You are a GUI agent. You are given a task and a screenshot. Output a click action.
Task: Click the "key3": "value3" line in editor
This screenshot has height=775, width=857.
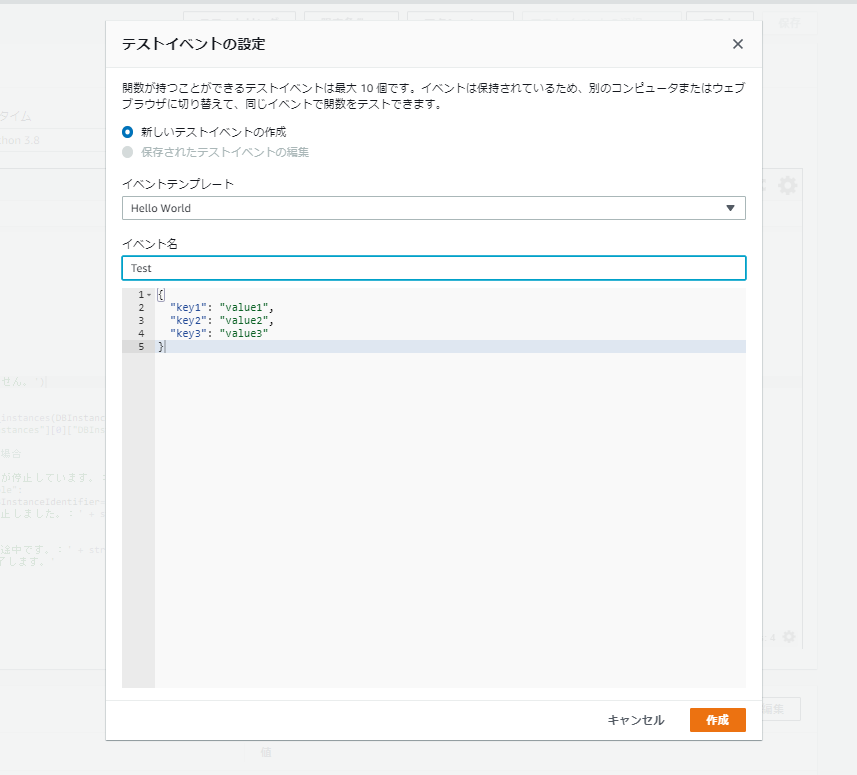(219, 333)
